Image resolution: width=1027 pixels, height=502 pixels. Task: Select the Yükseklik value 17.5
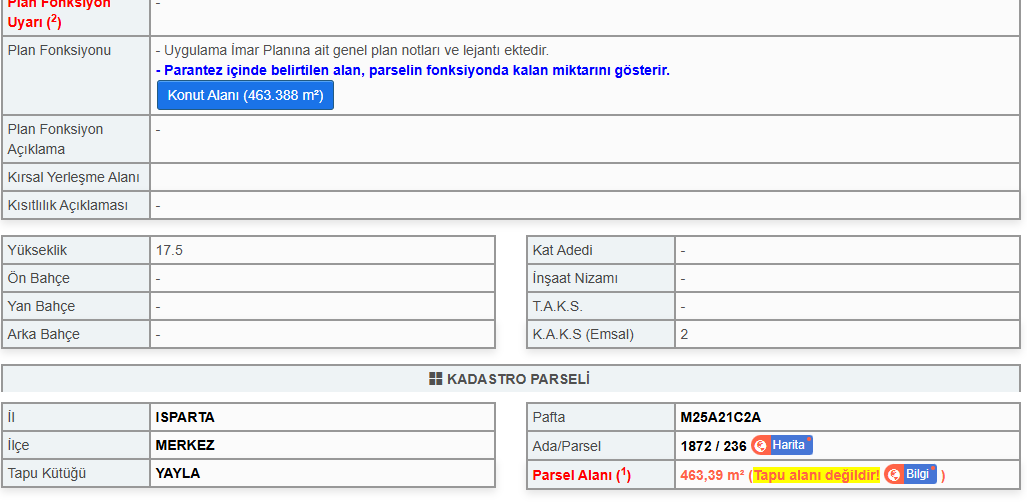point(169,250)
